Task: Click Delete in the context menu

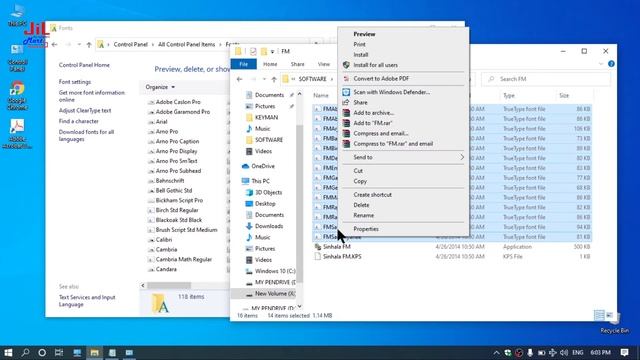Action: pos(361,205)
